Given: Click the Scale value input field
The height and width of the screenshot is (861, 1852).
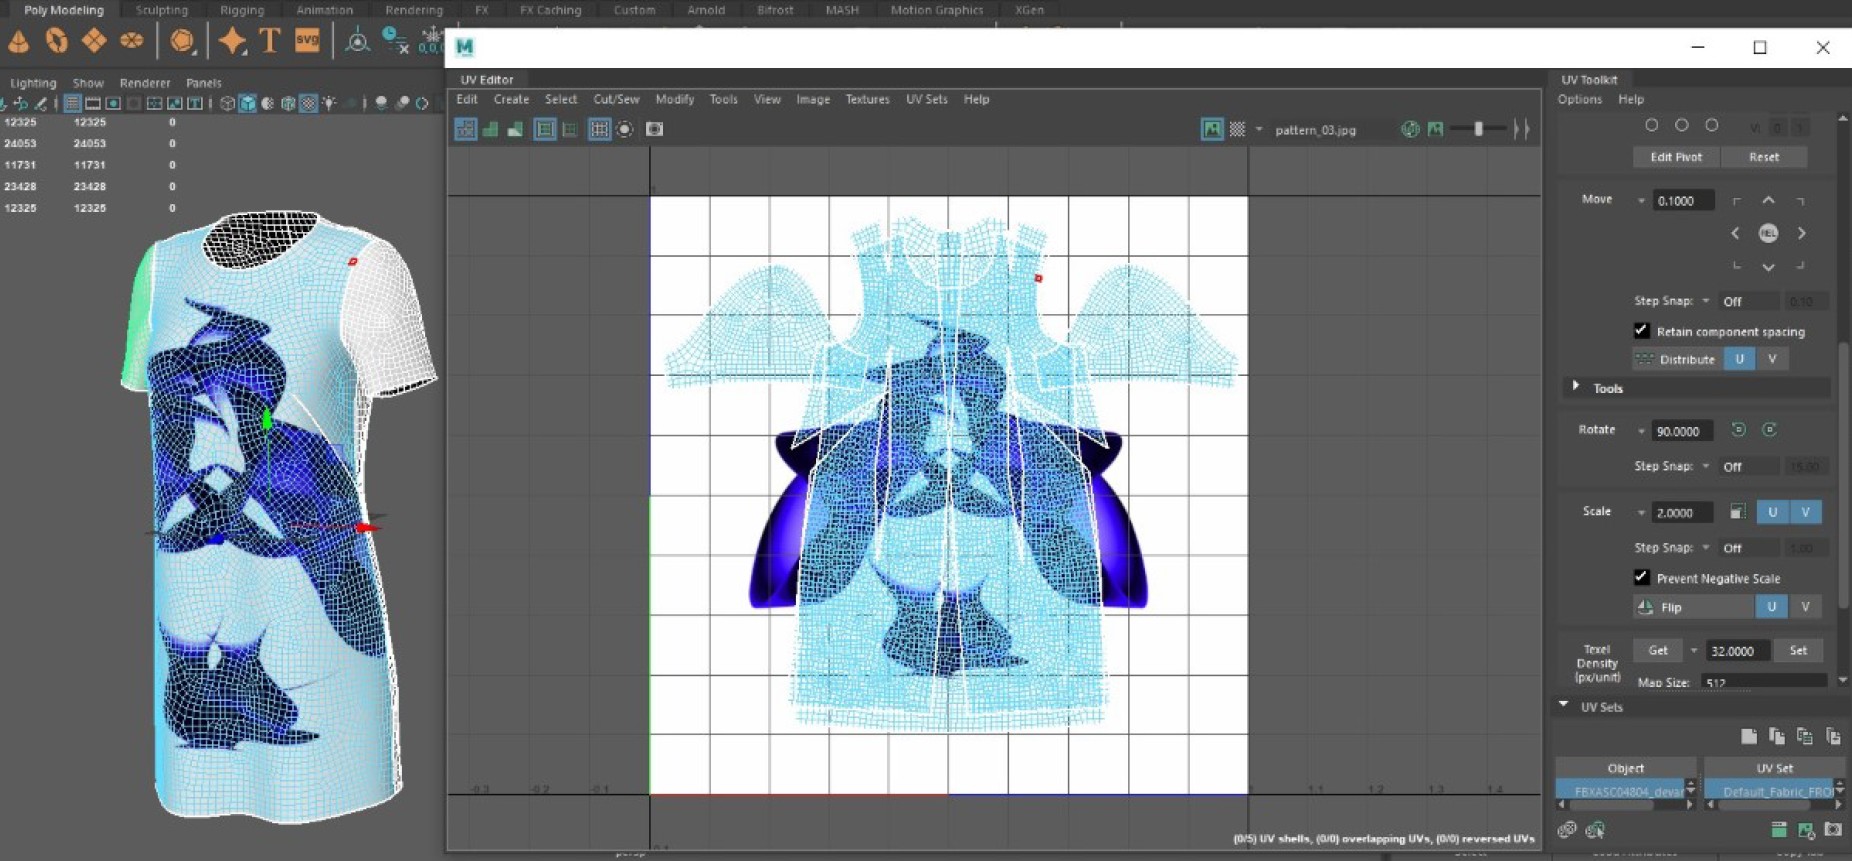Looking at the screenshot, I should click(1682, 512).
